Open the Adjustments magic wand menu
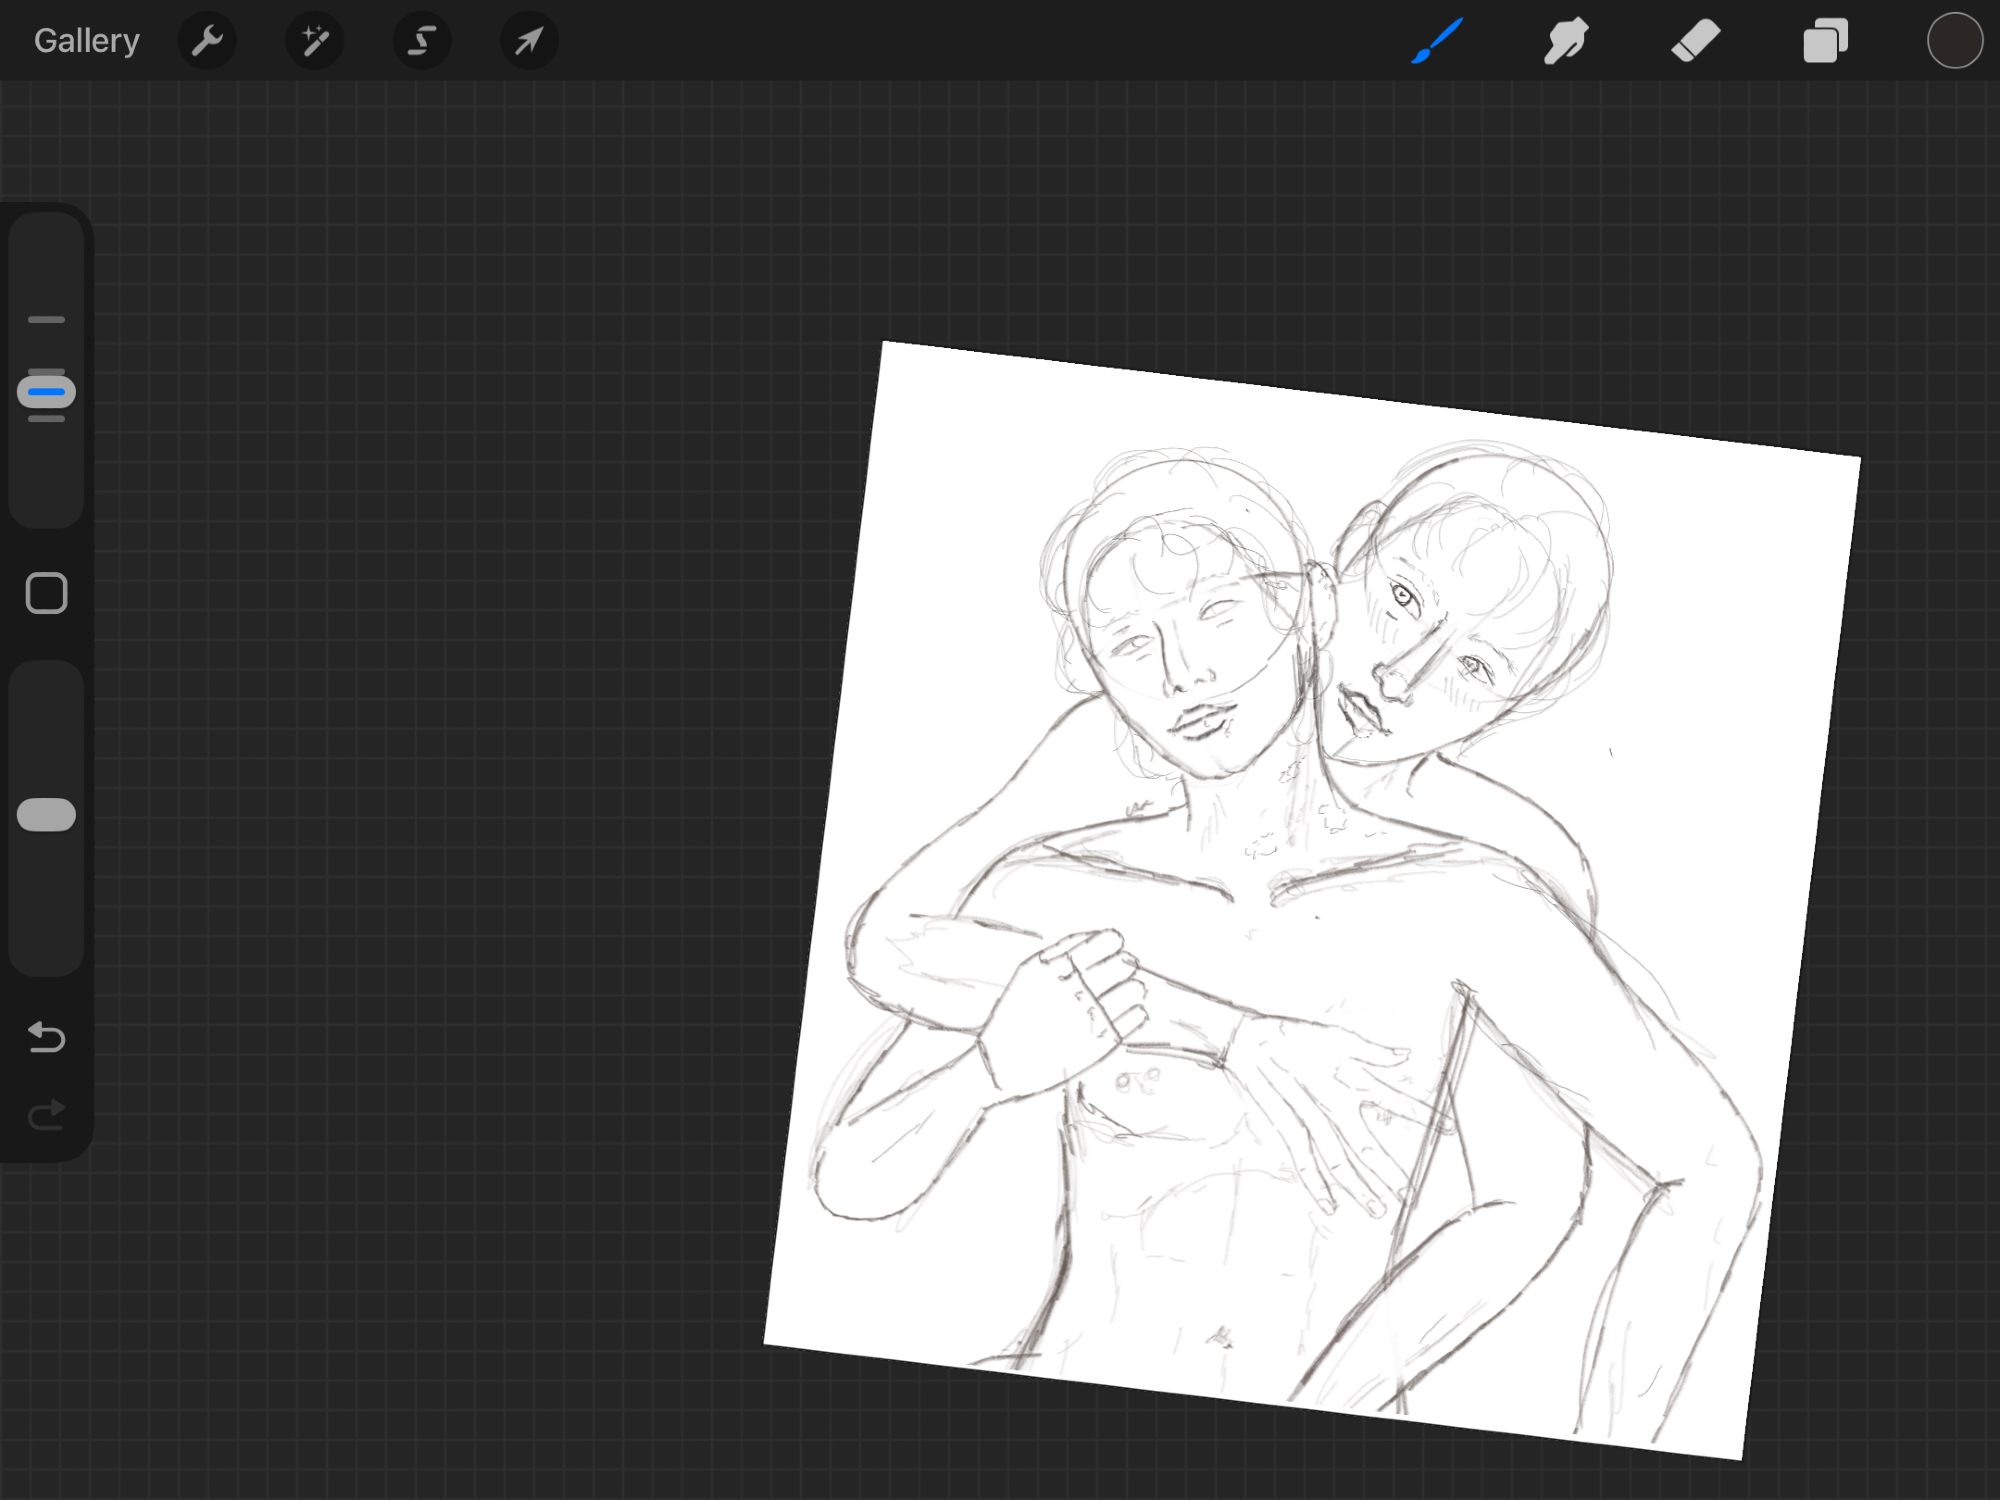 [314, 41]
